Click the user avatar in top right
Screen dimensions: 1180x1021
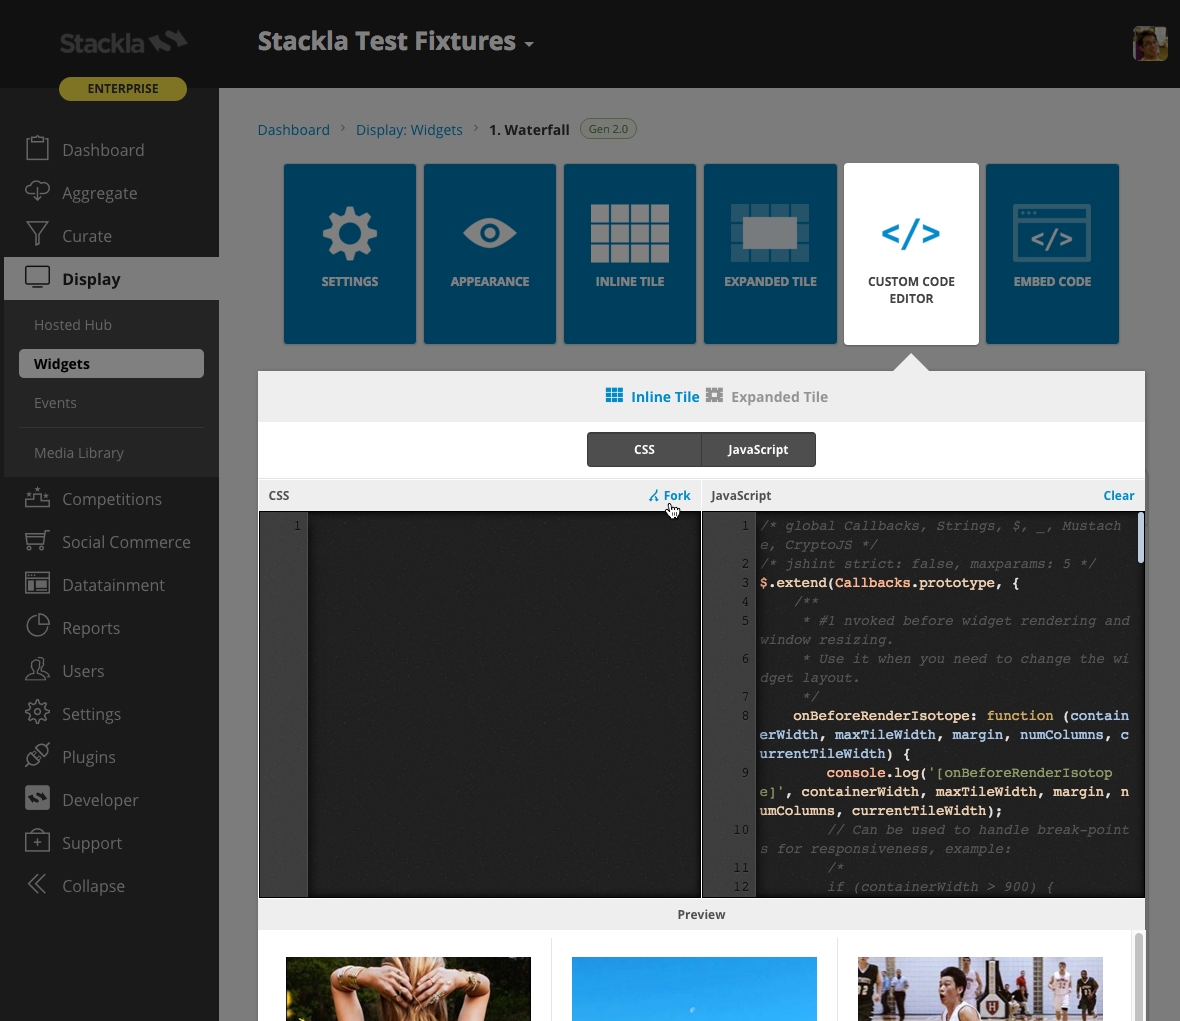(x=1149, y=44)
